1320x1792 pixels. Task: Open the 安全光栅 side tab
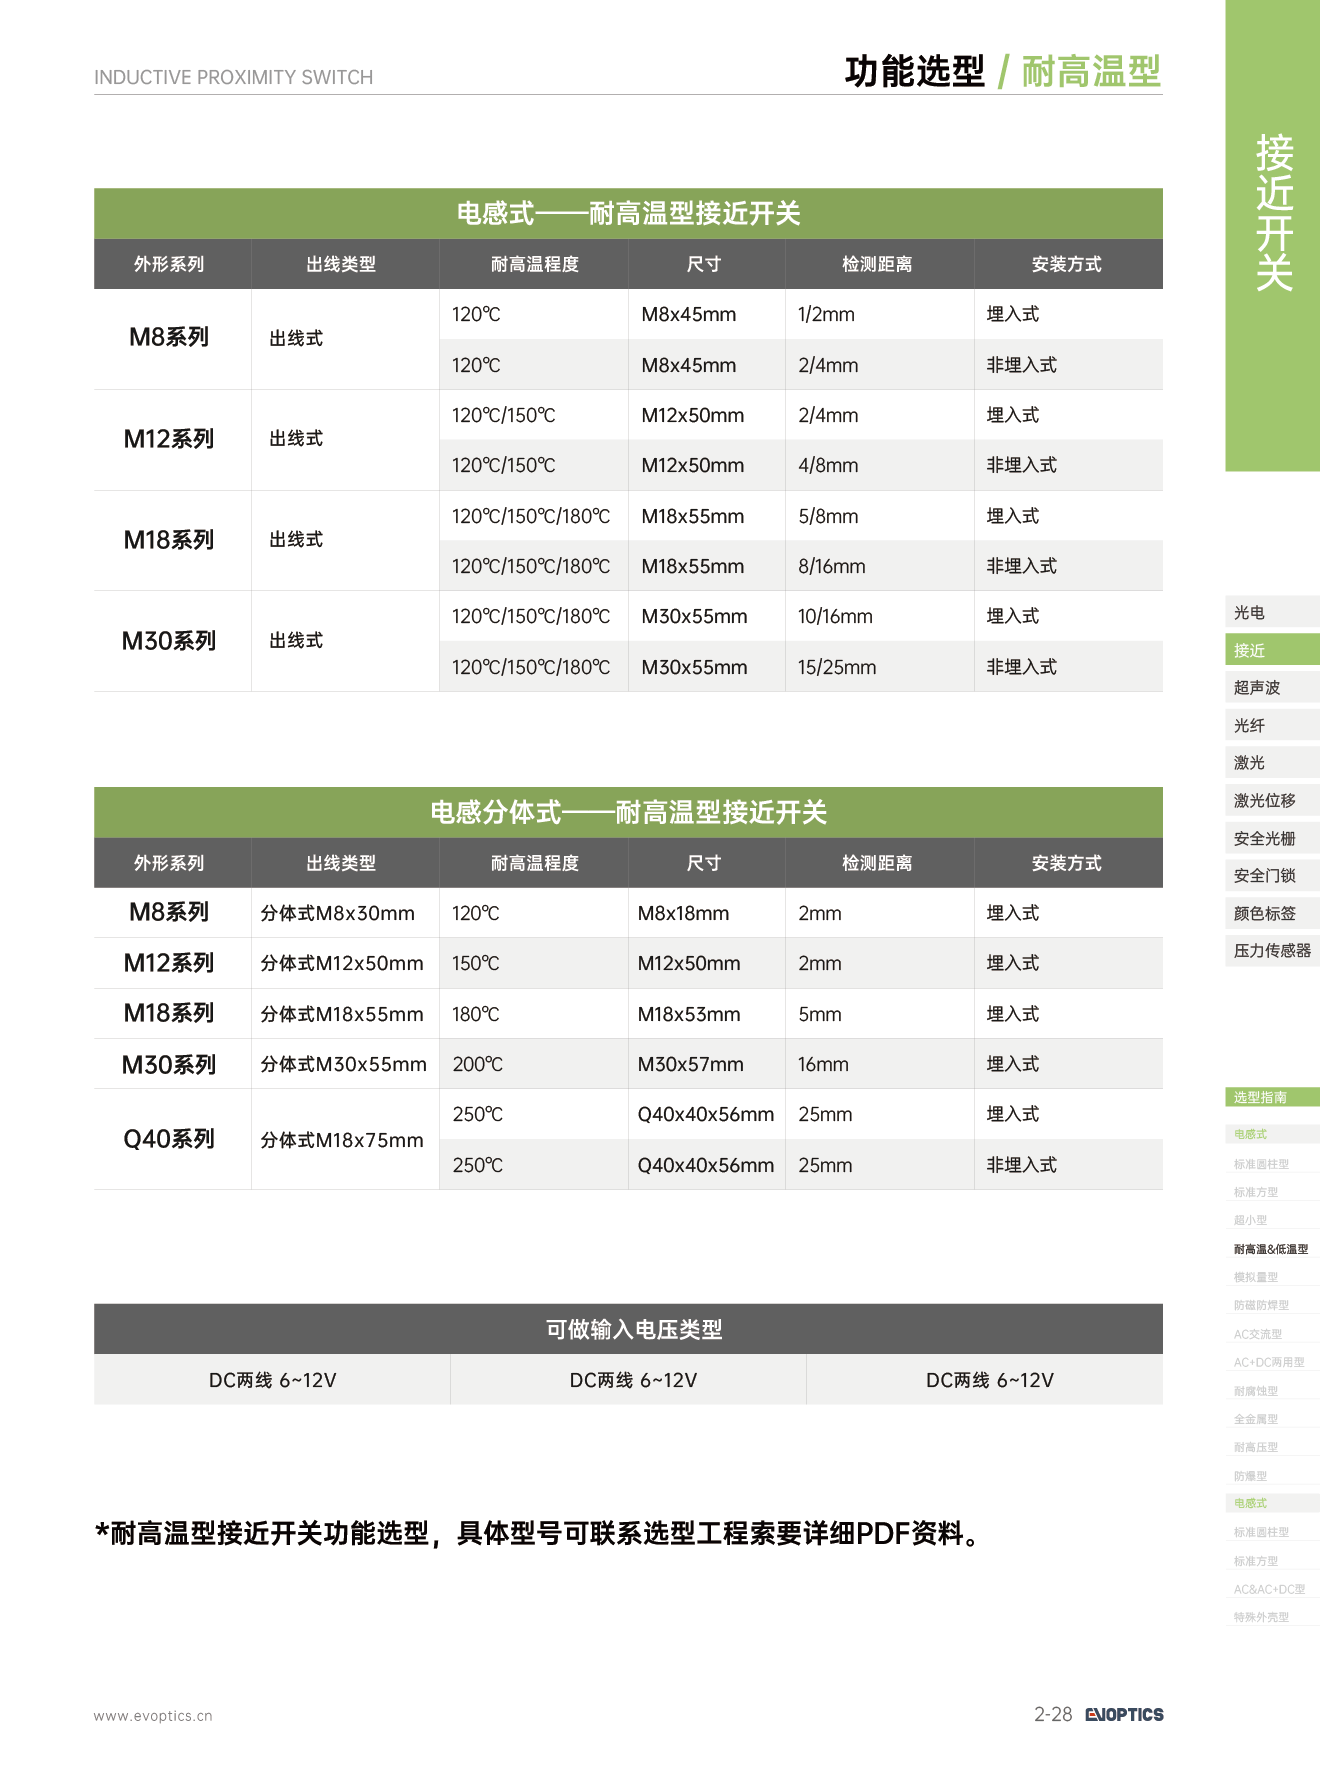click(1272, 838)
